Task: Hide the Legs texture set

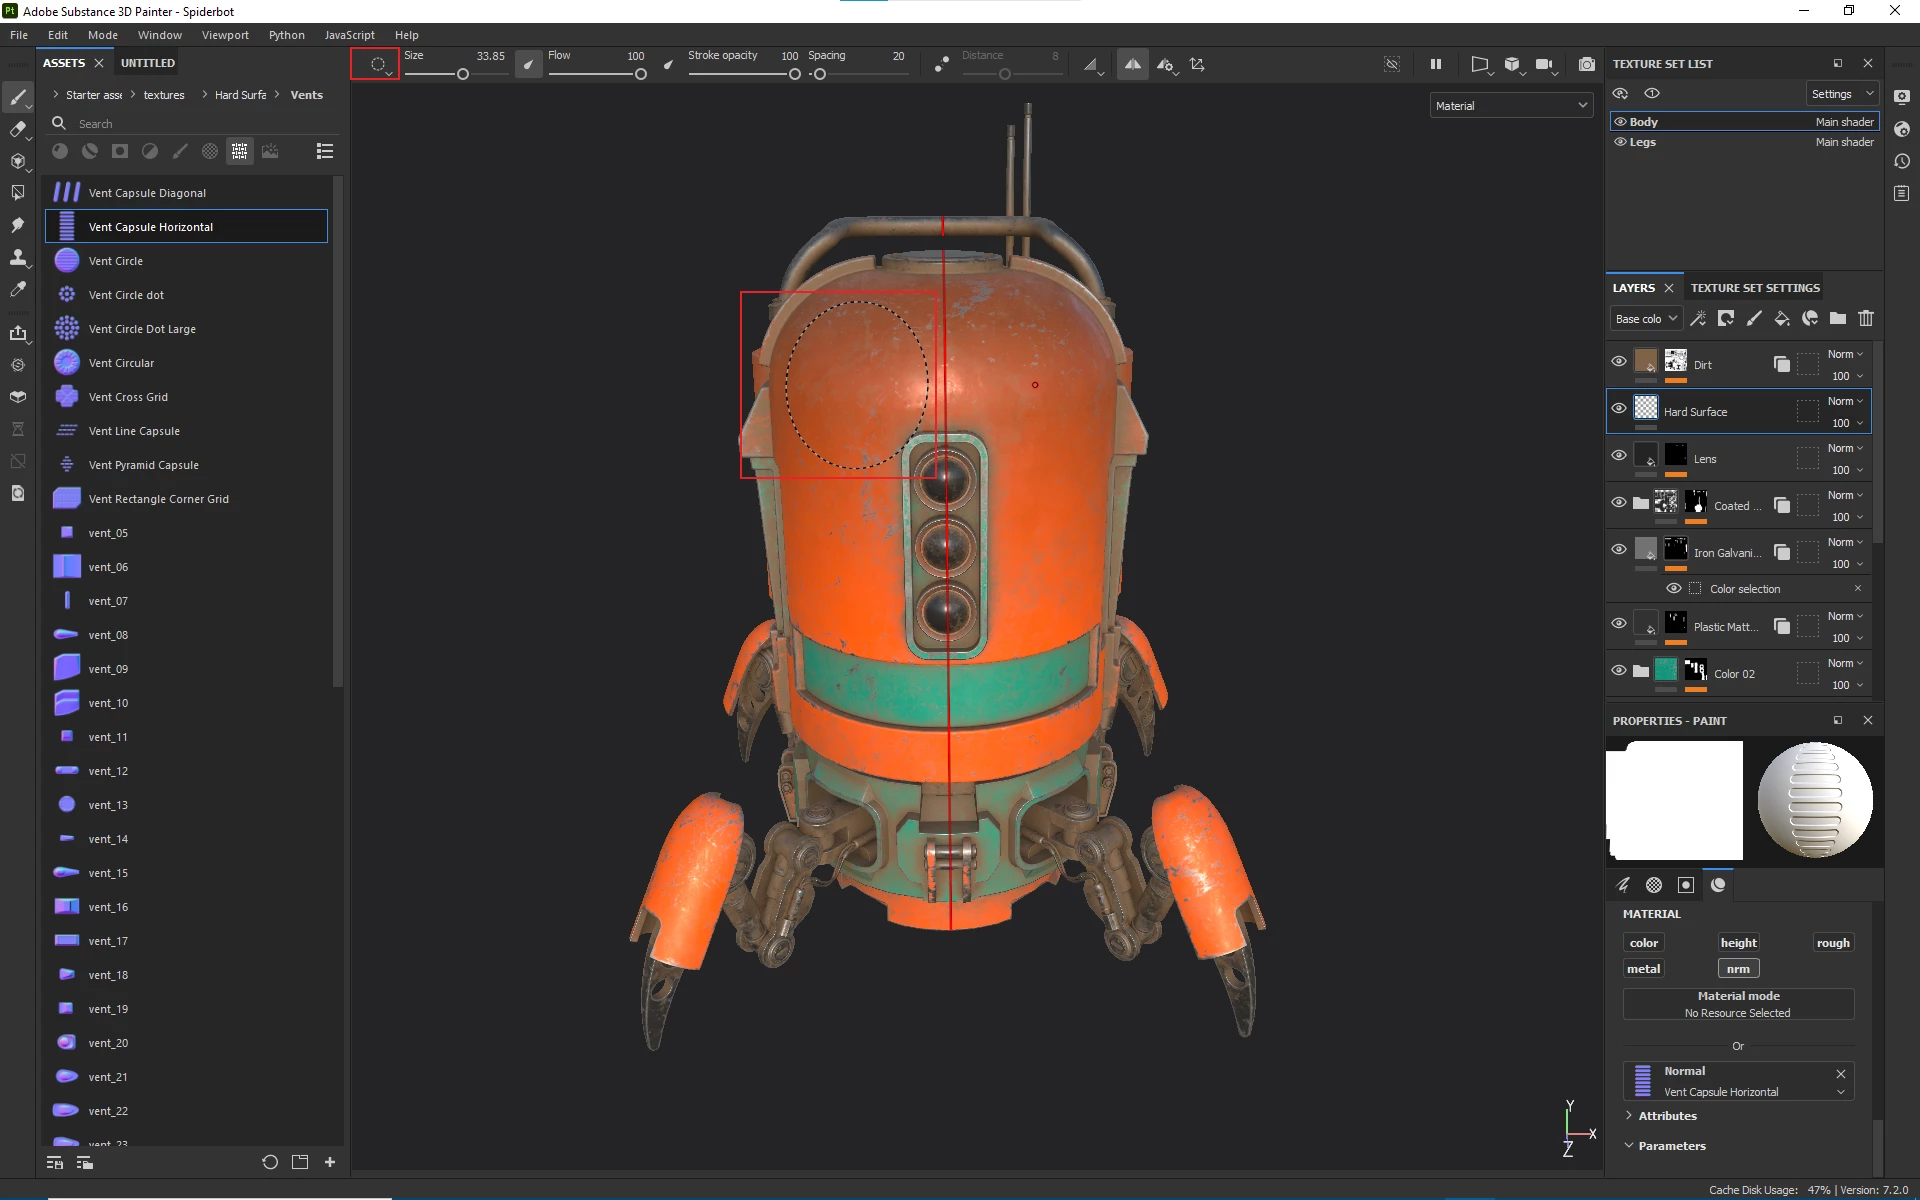Action: click(1621, 142)
